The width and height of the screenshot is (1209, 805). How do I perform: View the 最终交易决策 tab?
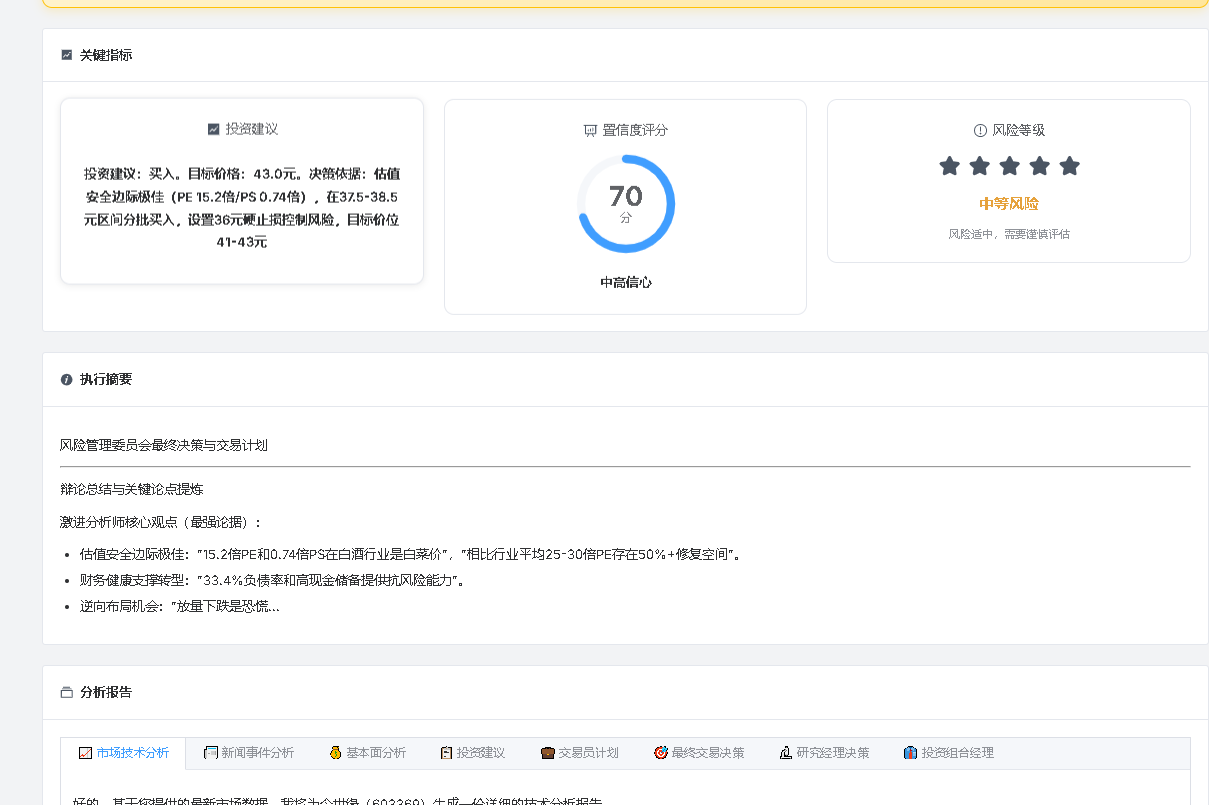pos(699,753)
